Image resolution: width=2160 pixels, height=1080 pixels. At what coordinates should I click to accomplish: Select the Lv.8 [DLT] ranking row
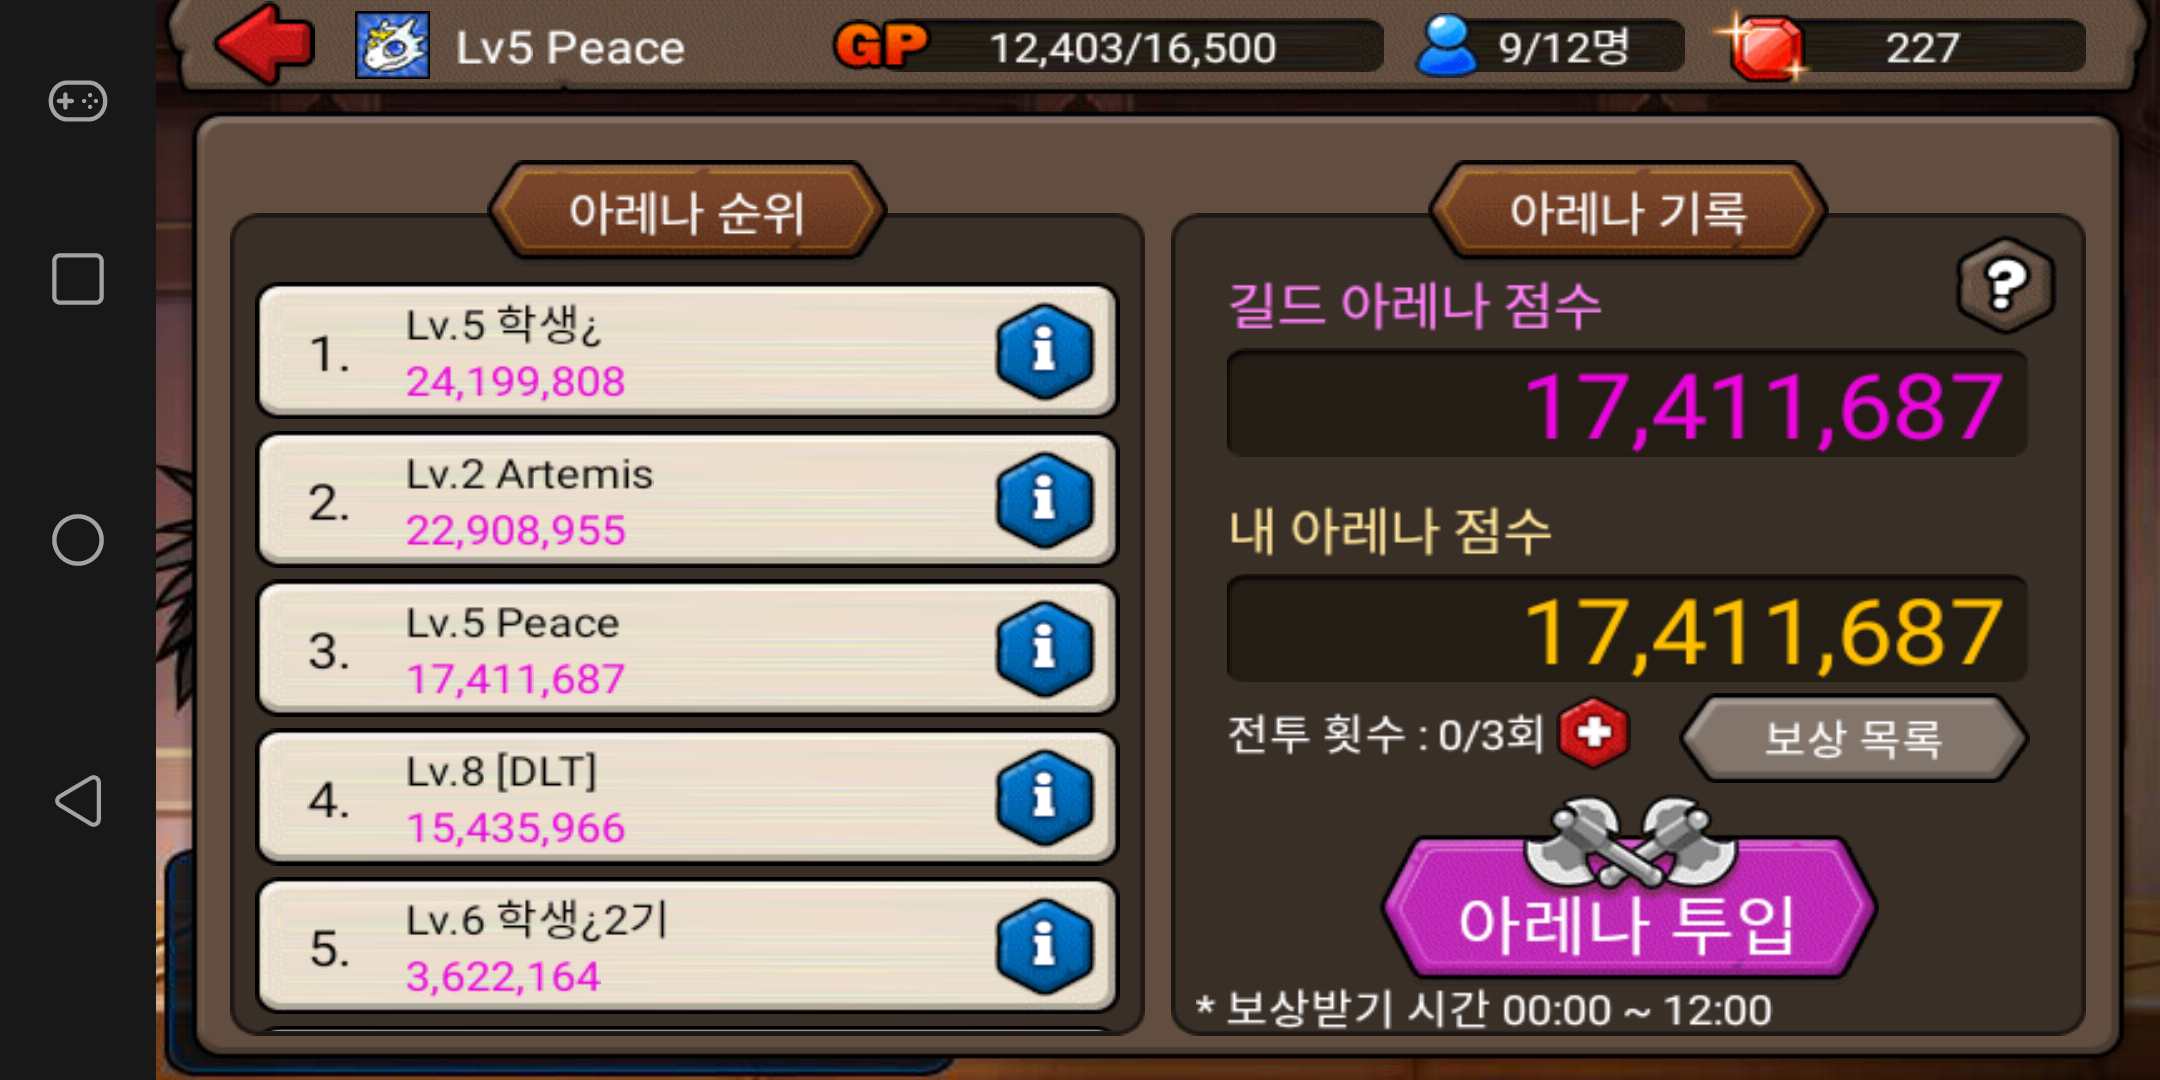click(x=687, y=797)
